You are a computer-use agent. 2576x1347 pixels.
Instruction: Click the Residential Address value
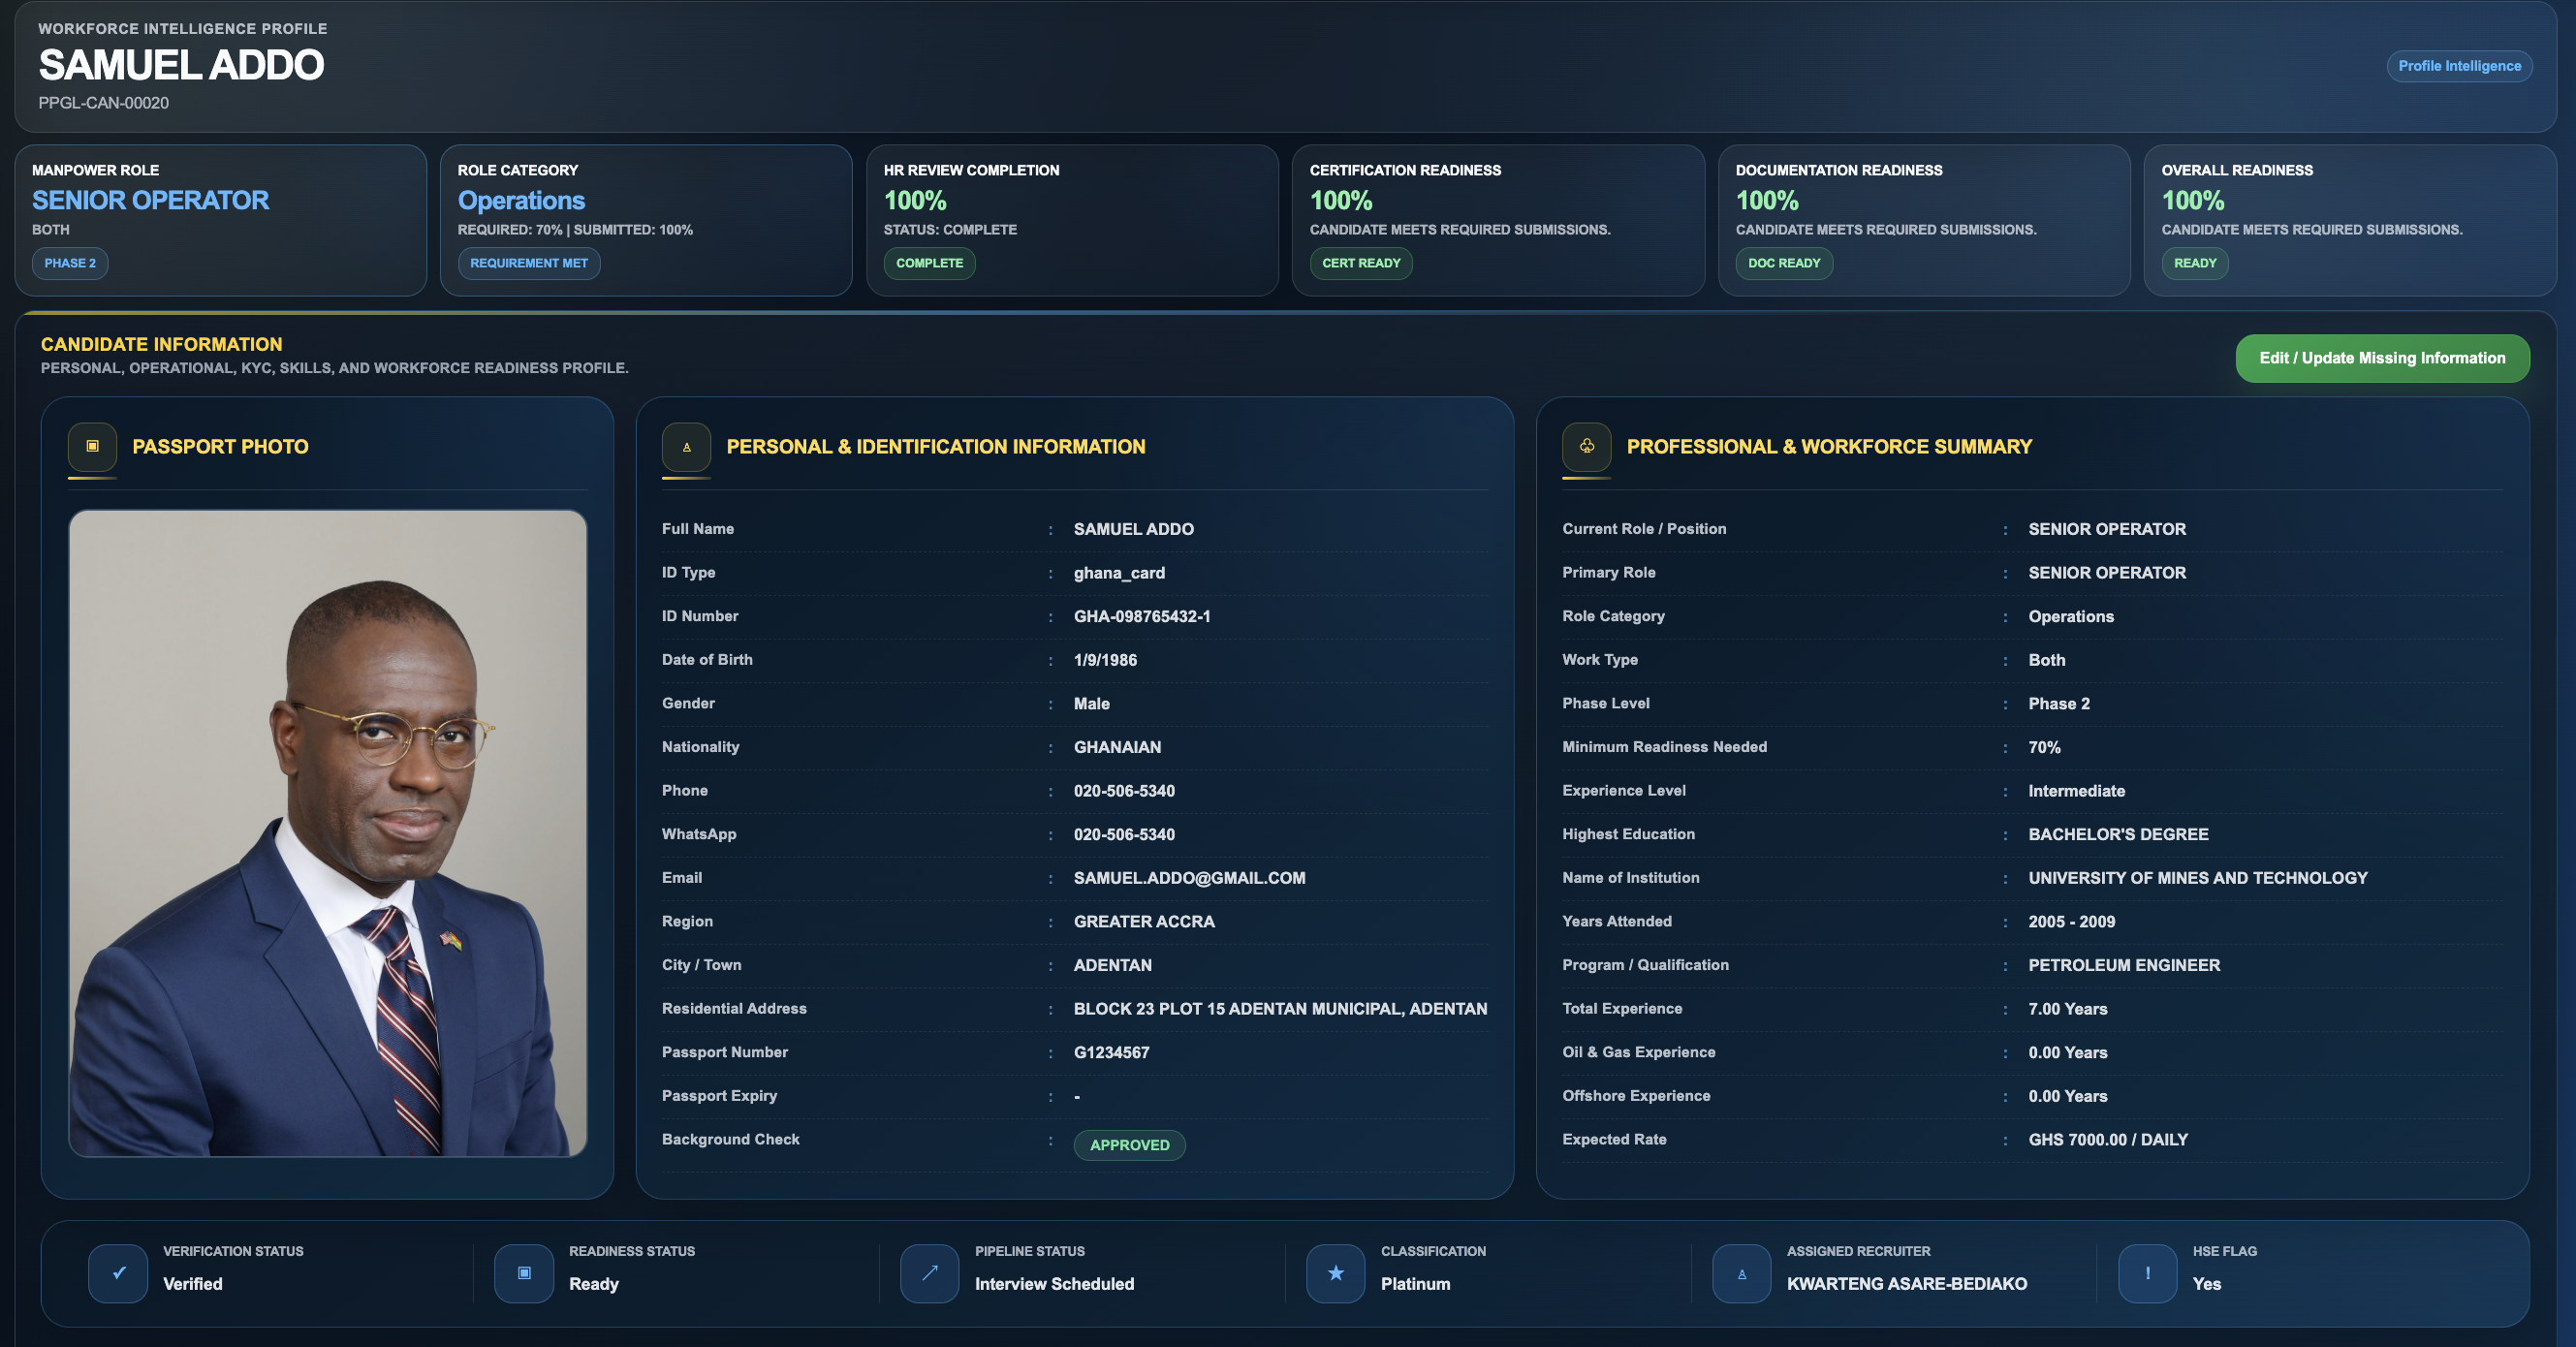(1280, 1009)
